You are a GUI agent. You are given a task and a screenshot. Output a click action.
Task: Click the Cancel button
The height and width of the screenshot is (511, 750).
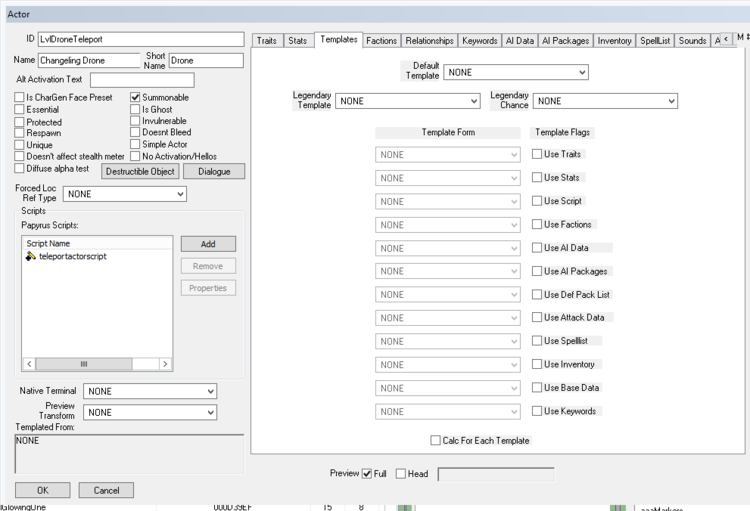click(x=106, y=490)
